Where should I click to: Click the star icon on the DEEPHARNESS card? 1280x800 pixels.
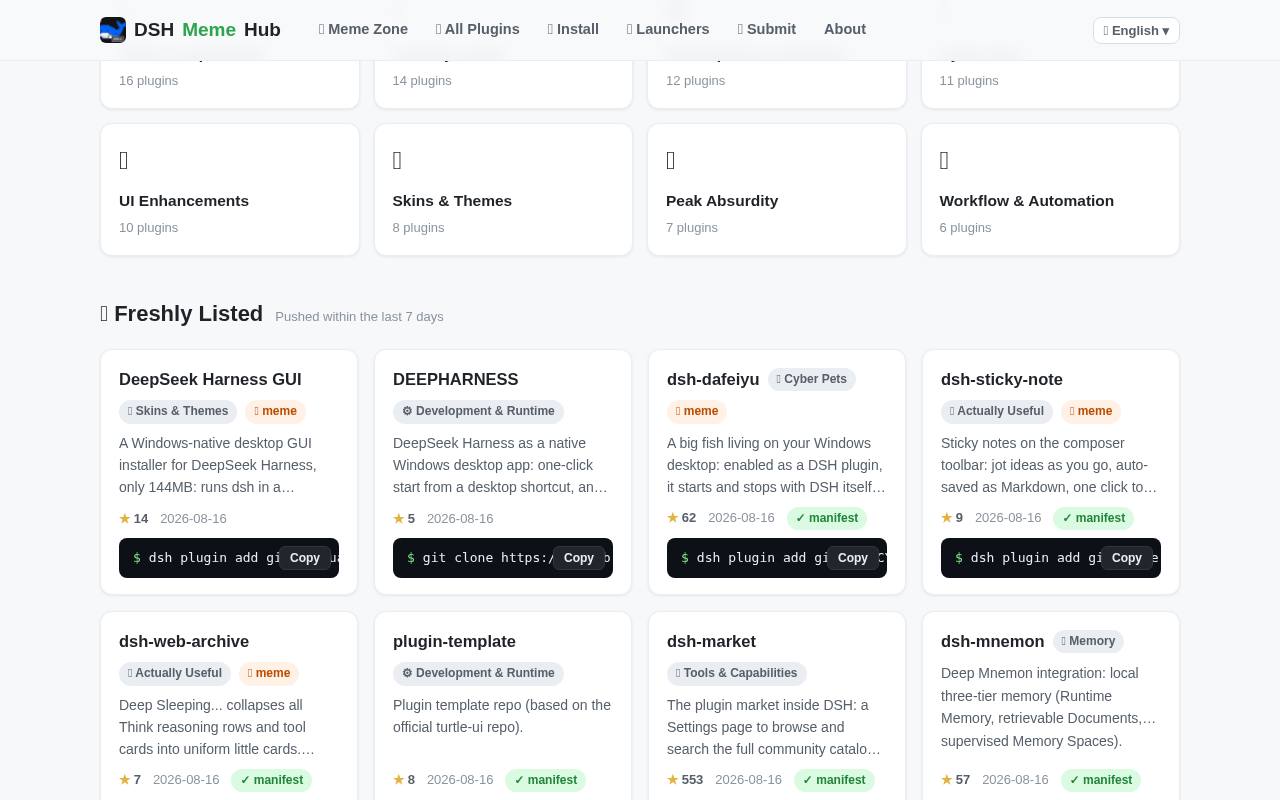[x=399, y=518]
